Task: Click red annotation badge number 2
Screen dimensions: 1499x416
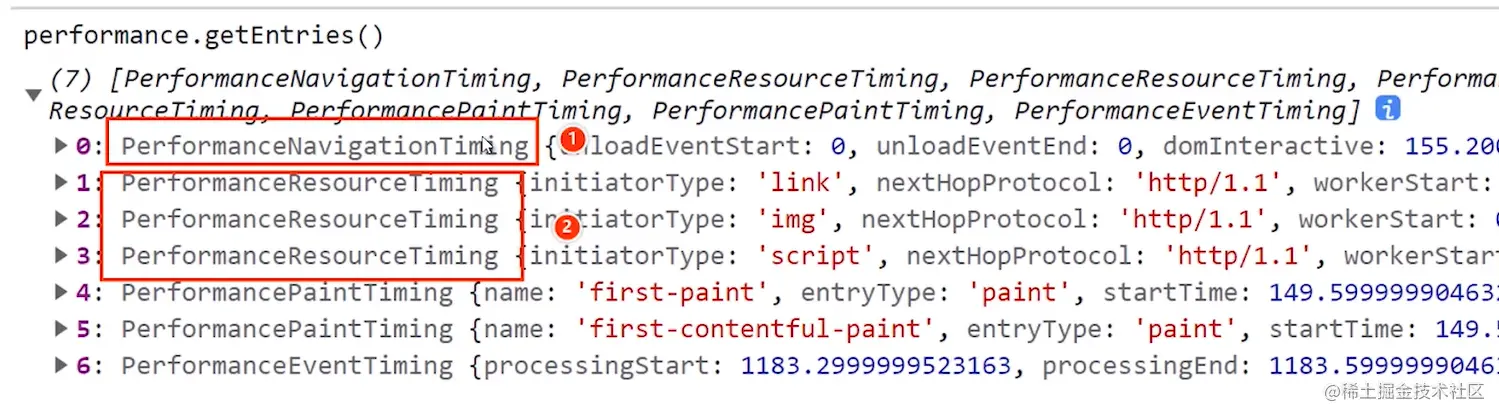Action: coord(566,226)
